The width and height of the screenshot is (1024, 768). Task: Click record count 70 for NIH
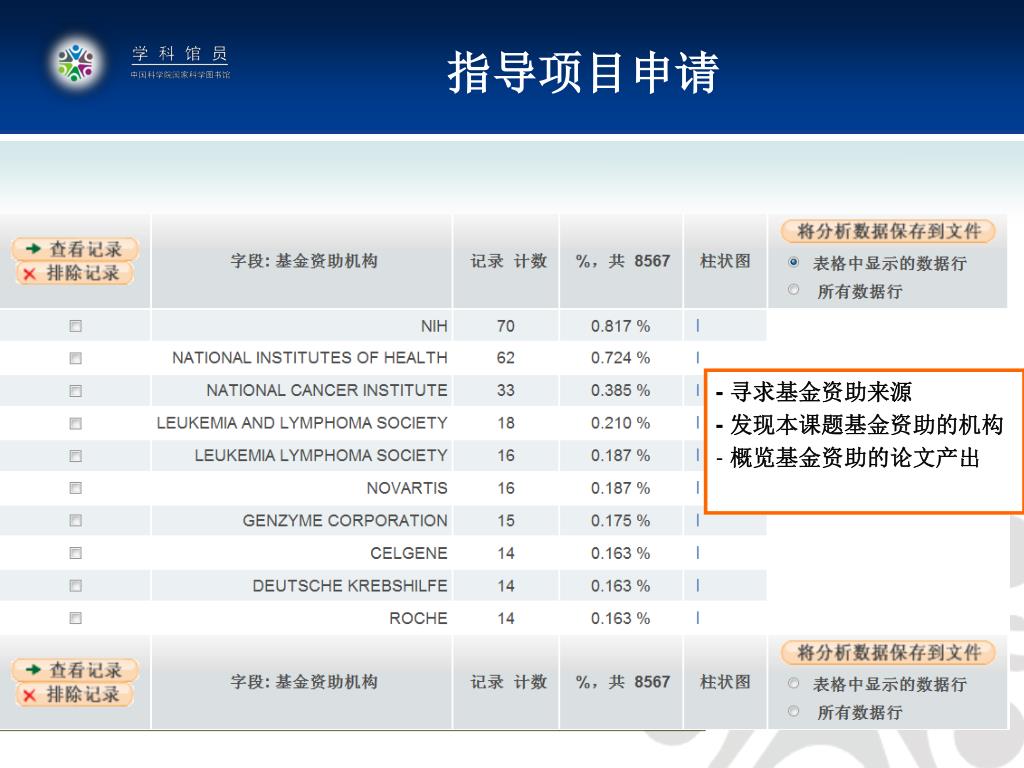pos(506,326)
